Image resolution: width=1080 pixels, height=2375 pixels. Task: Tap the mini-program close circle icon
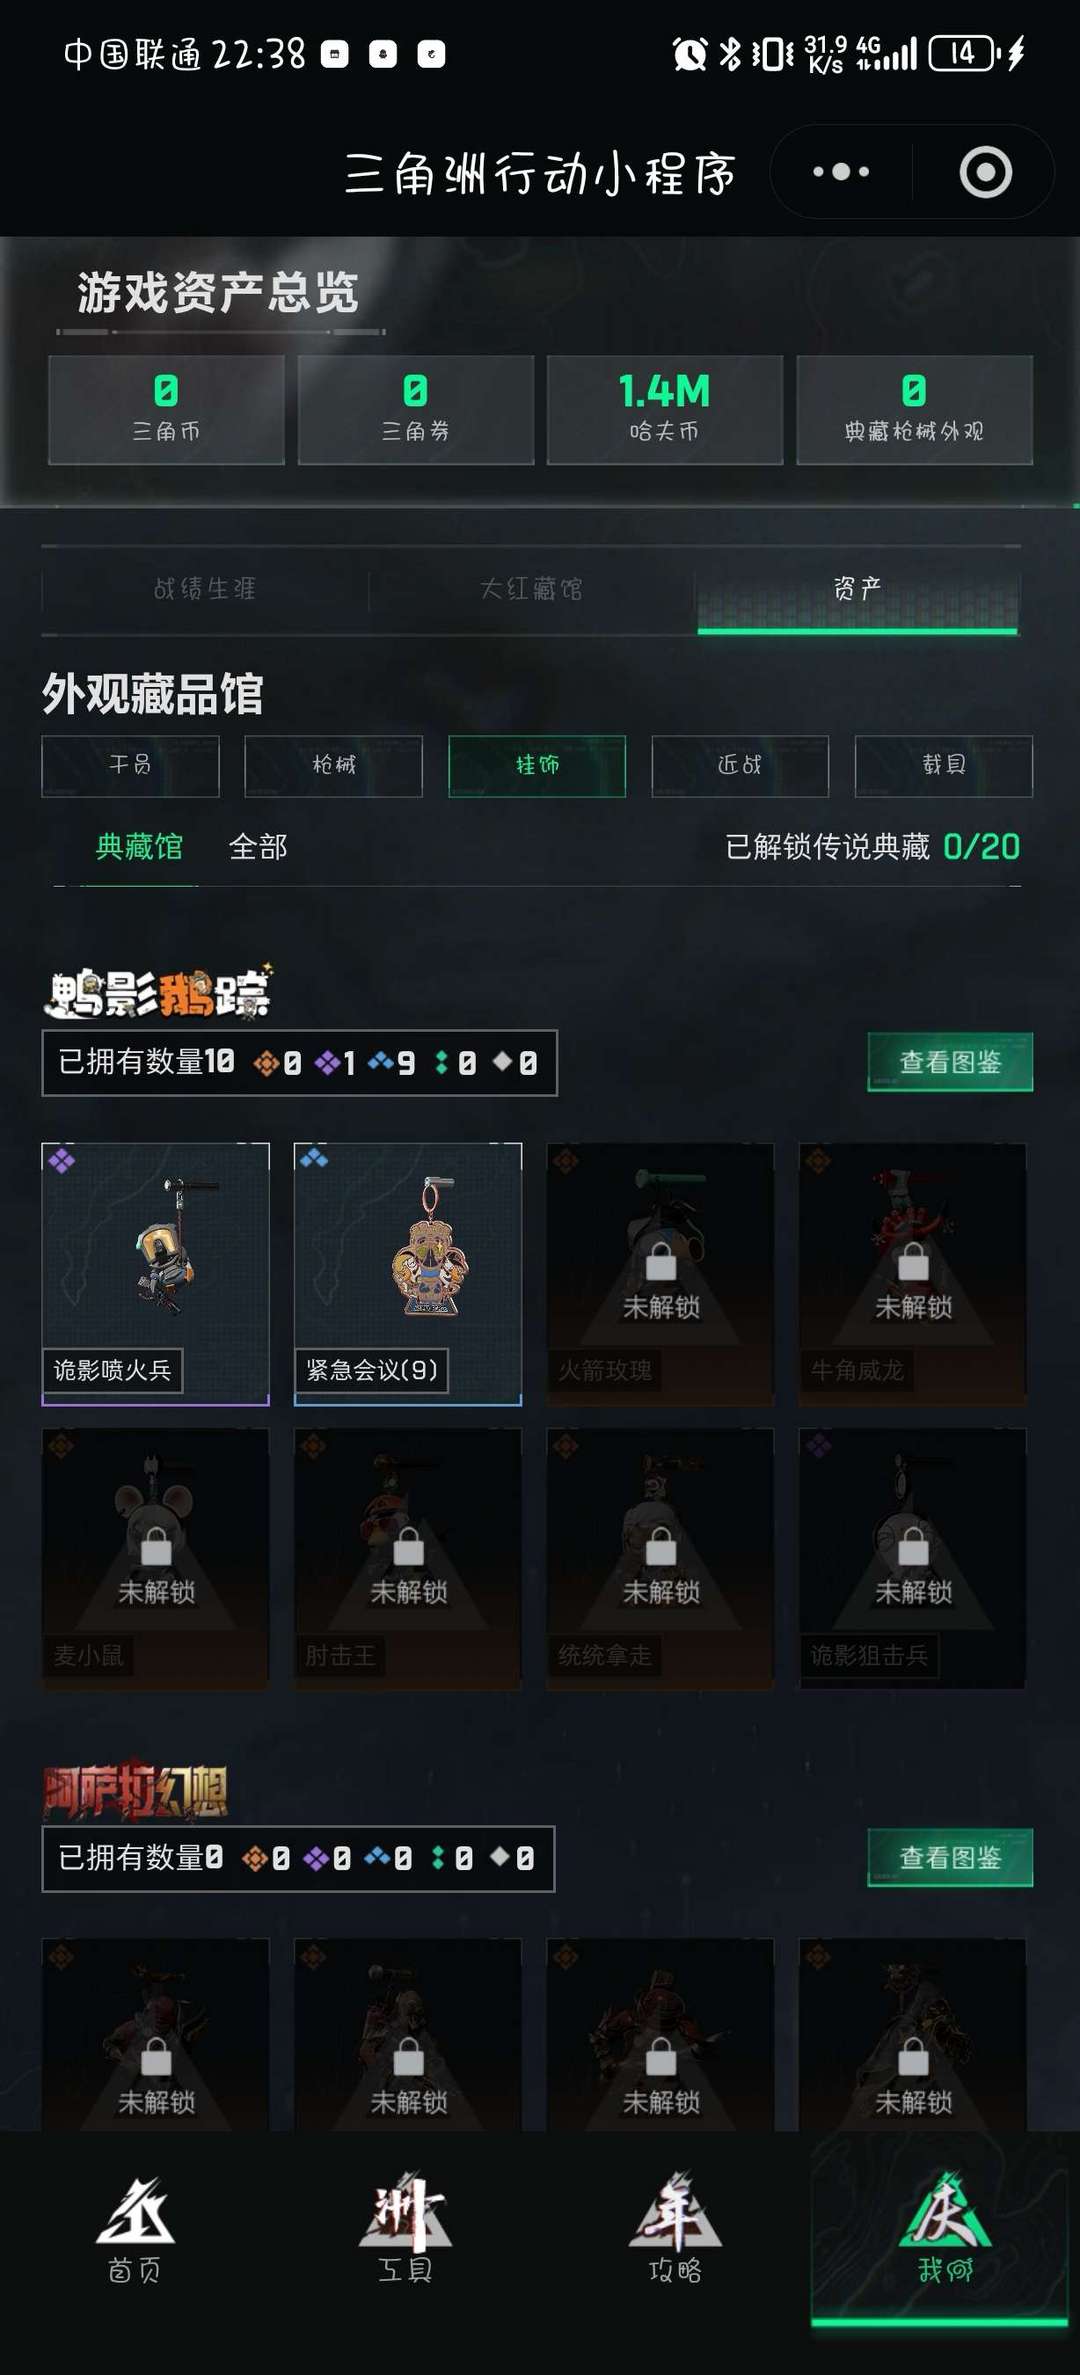tap(986, 172)
